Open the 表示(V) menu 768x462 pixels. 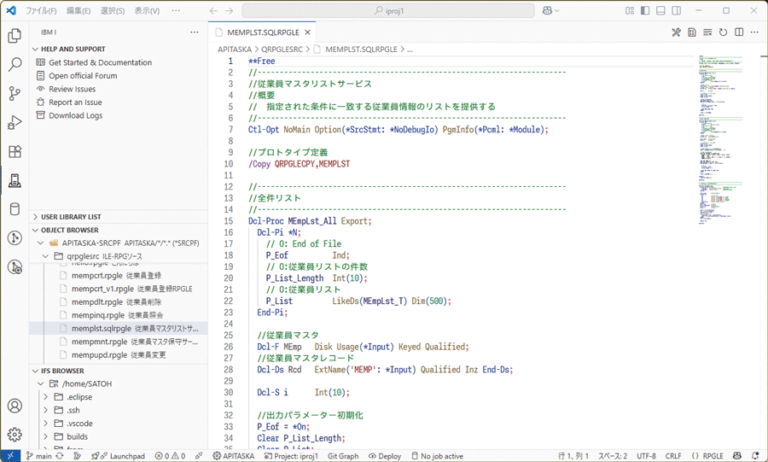[x=147, y=10]
